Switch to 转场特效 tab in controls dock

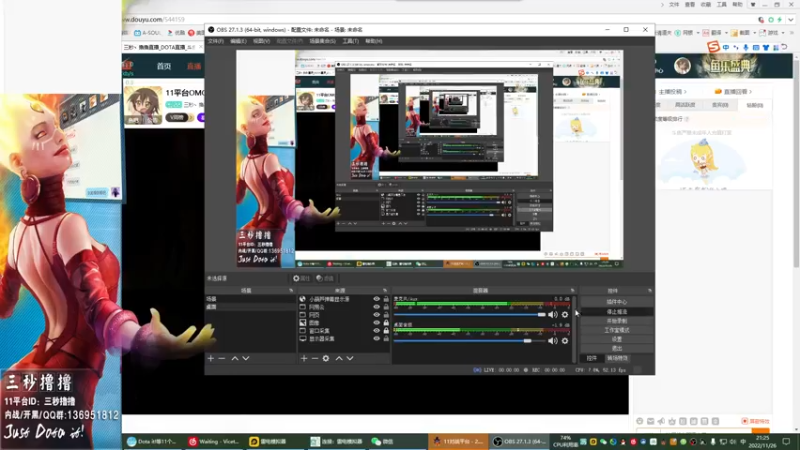(617, 358)
